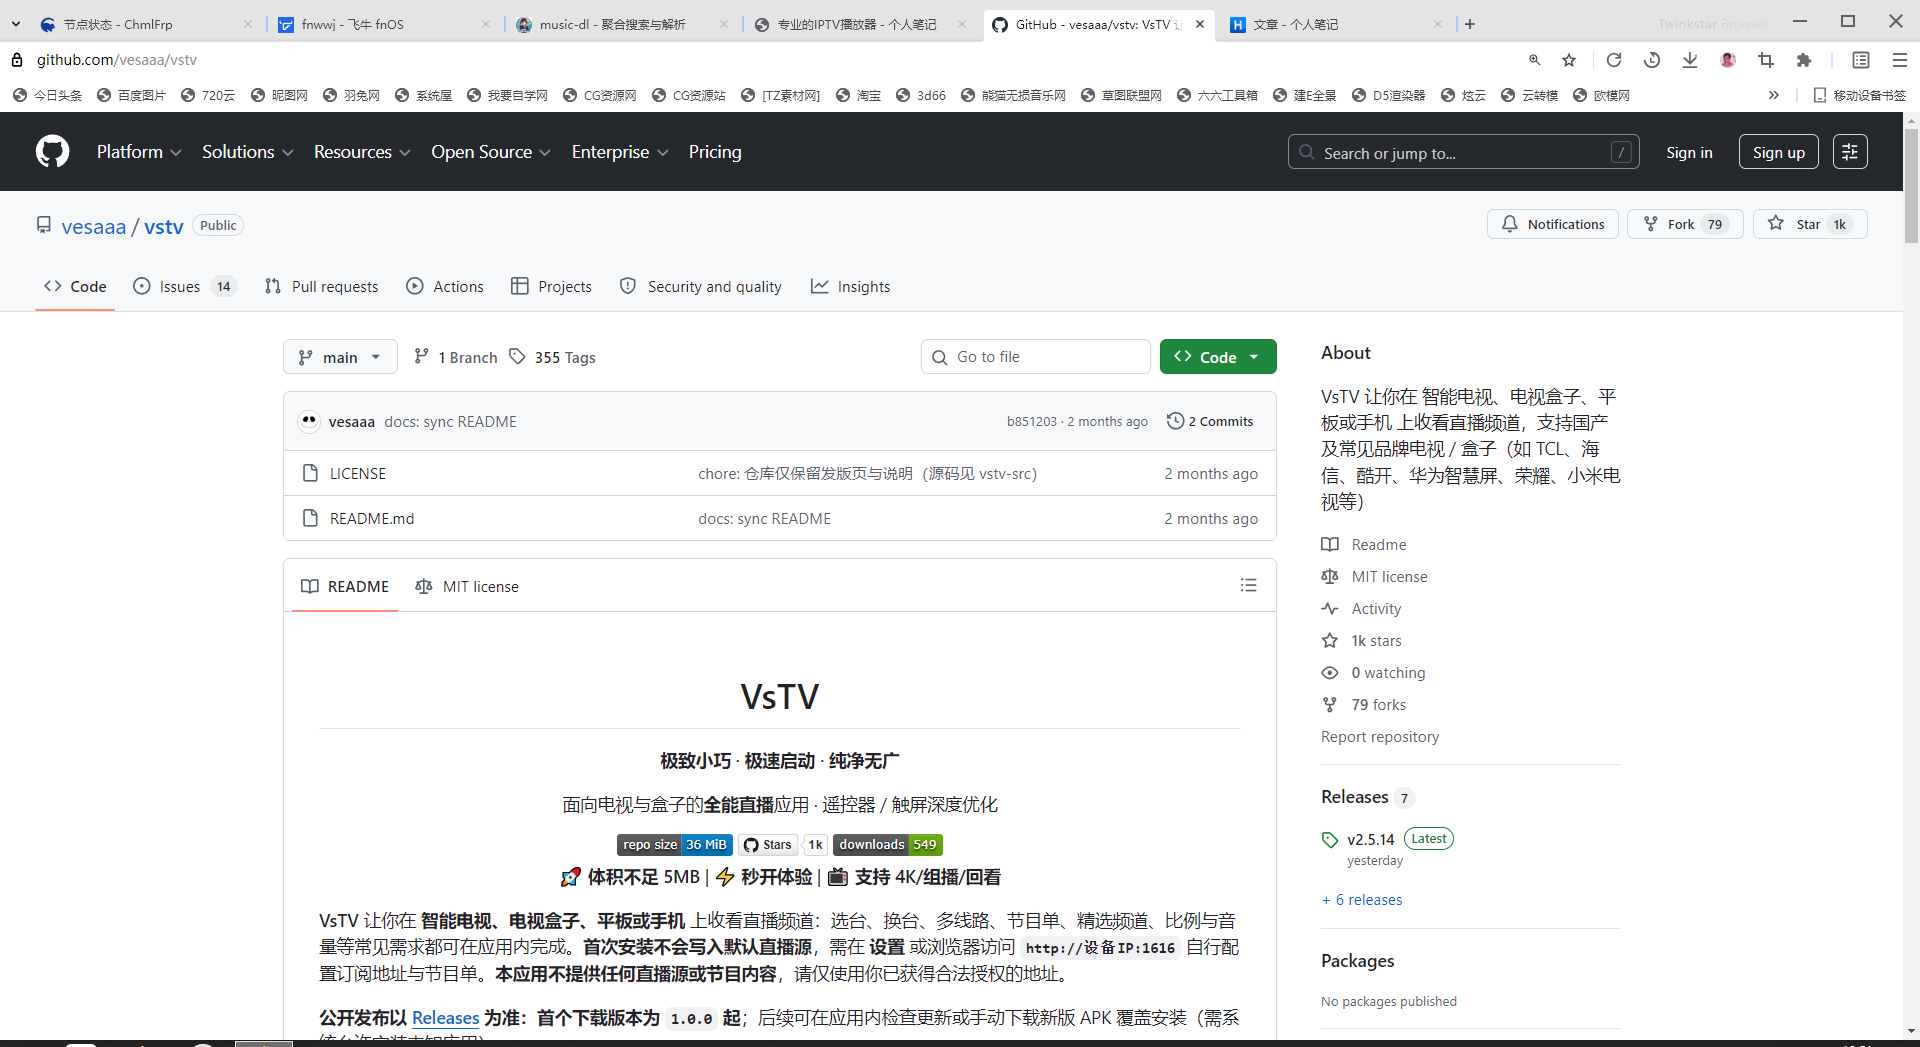Star the repository with the Star button

pos(1810,224)
